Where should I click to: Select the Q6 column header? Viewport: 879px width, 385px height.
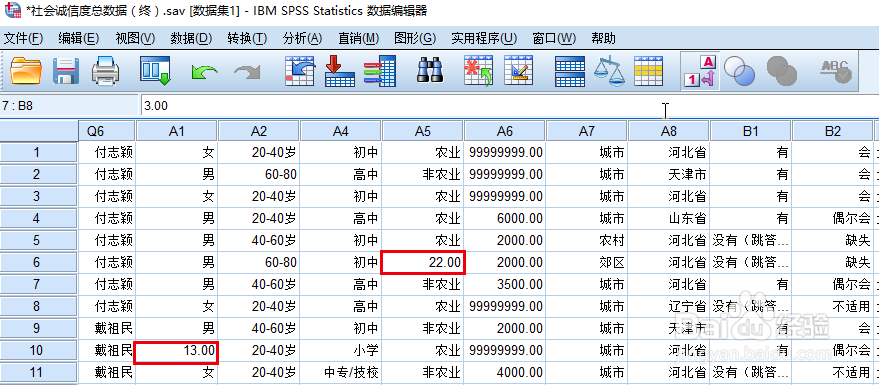[107, 131]
